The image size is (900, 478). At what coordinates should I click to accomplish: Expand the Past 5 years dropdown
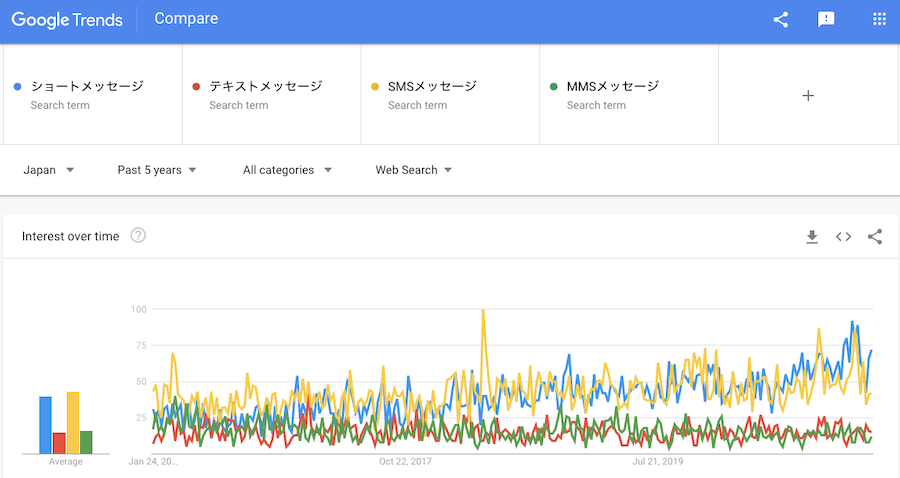pyautogui.click(x=157, y=170)
